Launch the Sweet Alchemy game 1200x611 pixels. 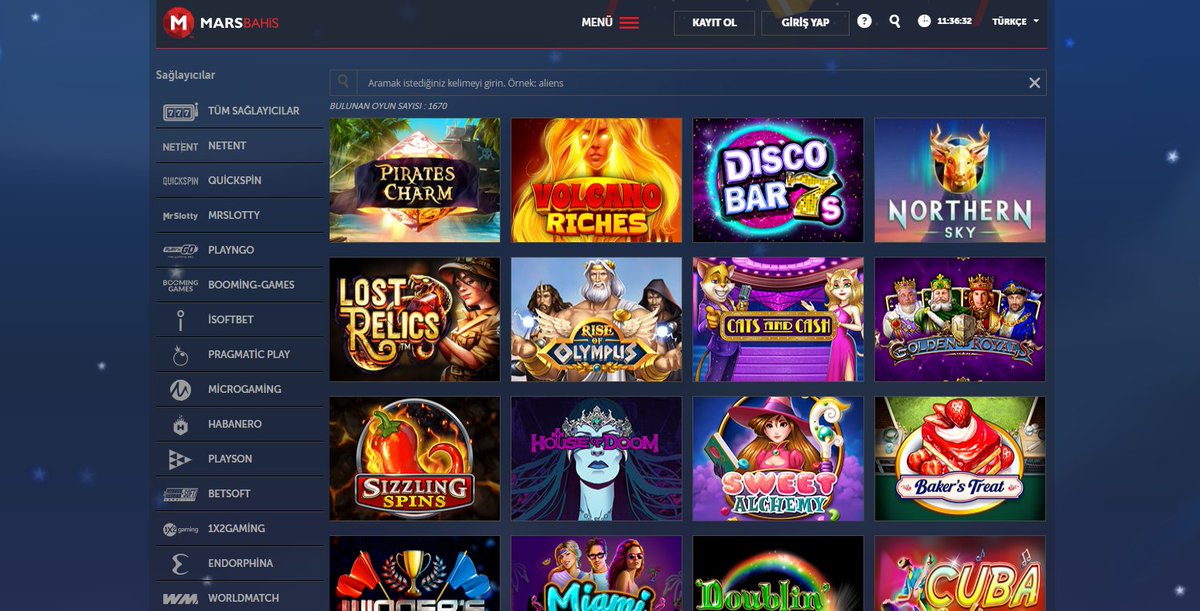coord(778,459)
